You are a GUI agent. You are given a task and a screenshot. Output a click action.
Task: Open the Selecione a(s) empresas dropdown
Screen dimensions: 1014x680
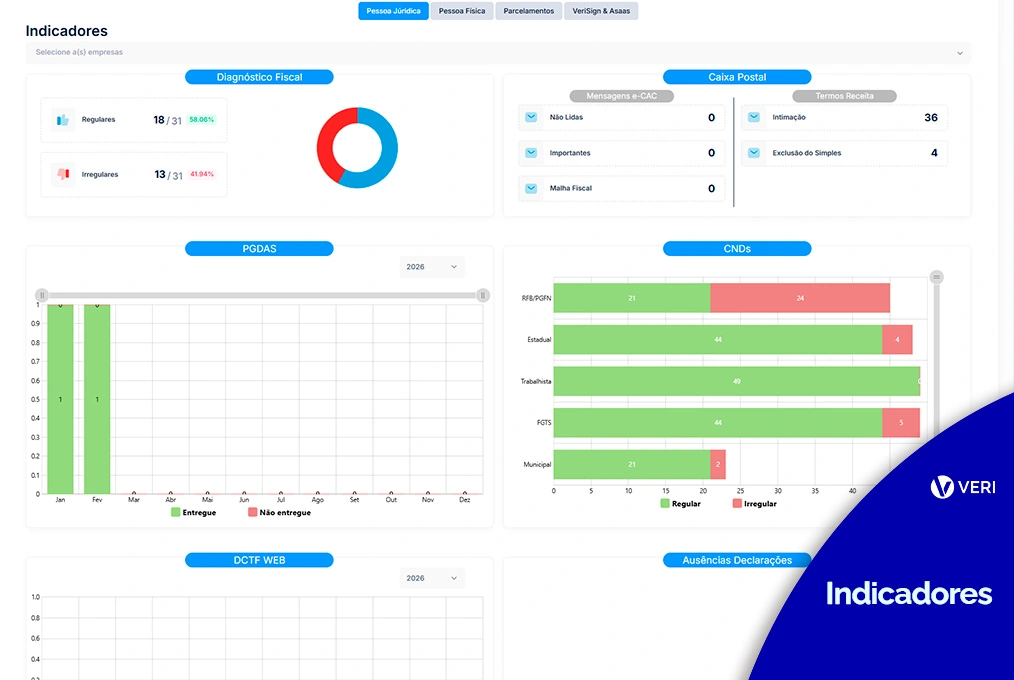pos(497,52)
